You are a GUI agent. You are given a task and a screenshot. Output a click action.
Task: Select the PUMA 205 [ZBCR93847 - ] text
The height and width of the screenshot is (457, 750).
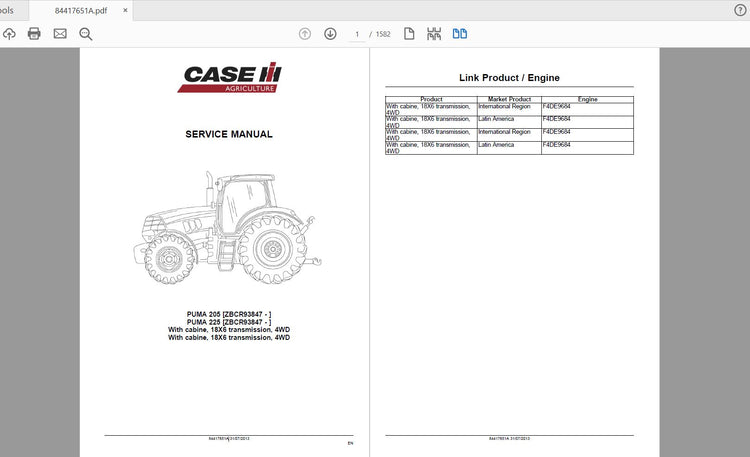pos(229,314)
